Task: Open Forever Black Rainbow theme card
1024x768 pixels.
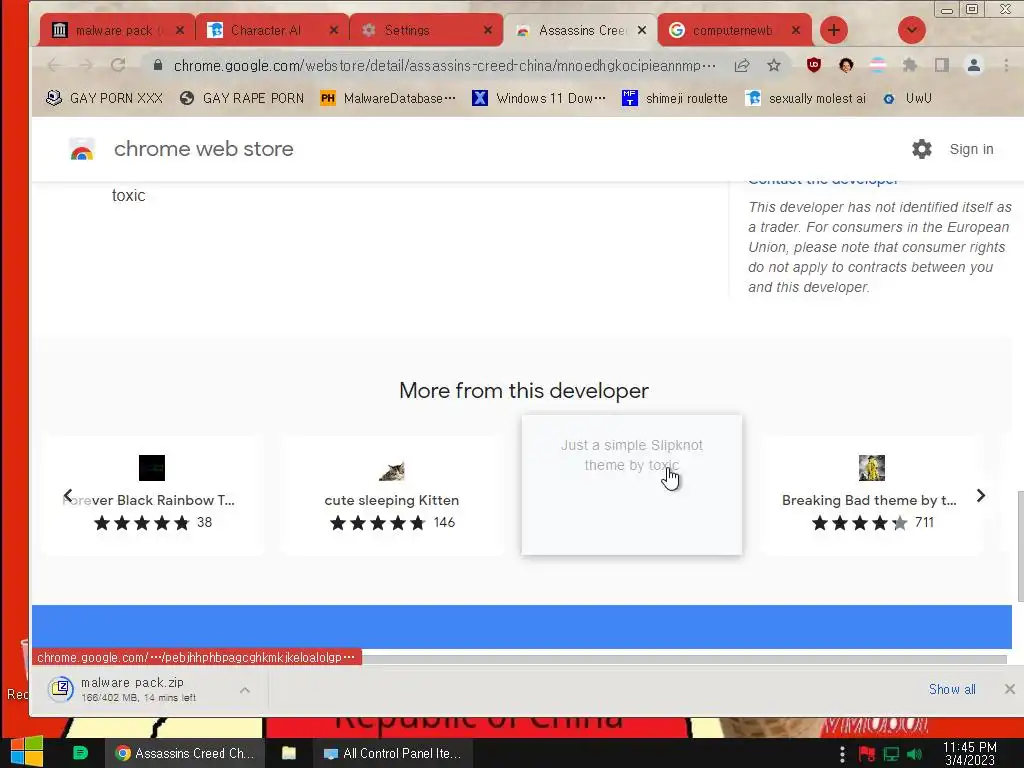Action: point(152,494)
